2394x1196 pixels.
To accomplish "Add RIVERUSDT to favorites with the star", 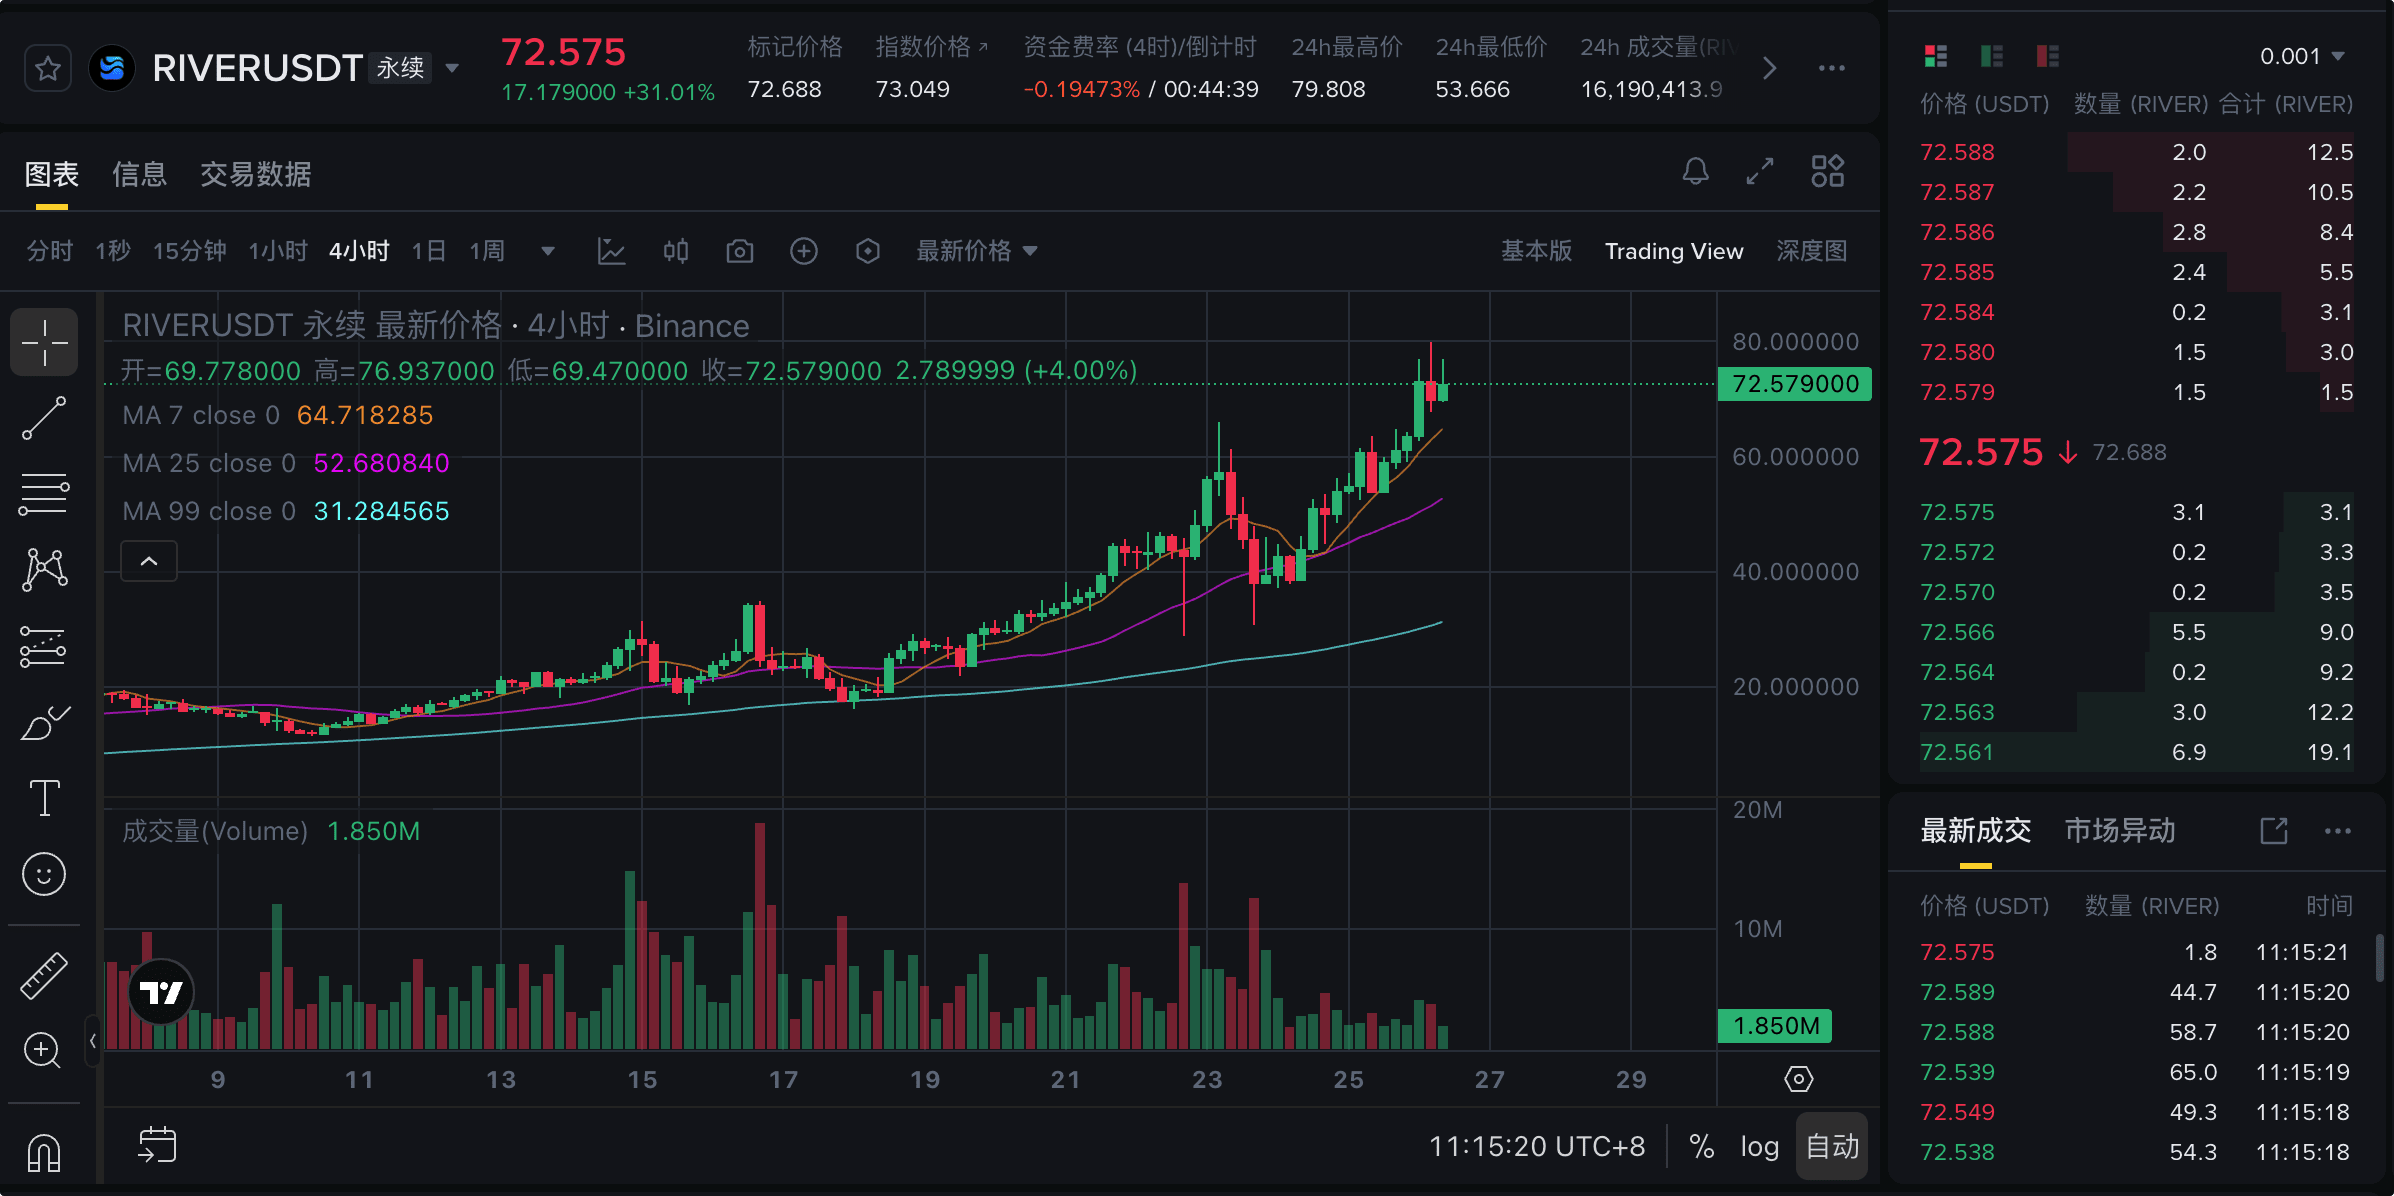I will point(48,68).
